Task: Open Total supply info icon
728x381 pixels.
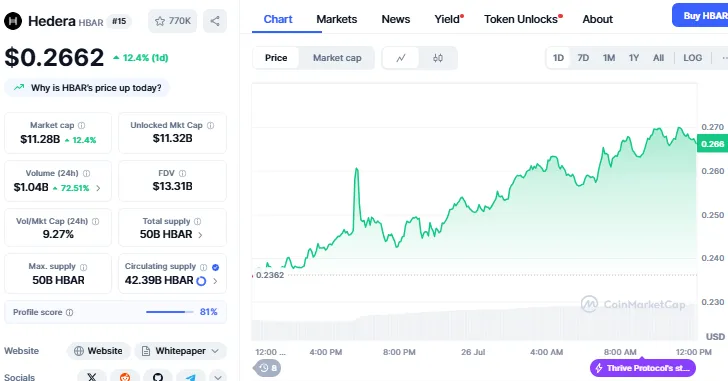Action: pyautogui.click(x=197, y=221)
